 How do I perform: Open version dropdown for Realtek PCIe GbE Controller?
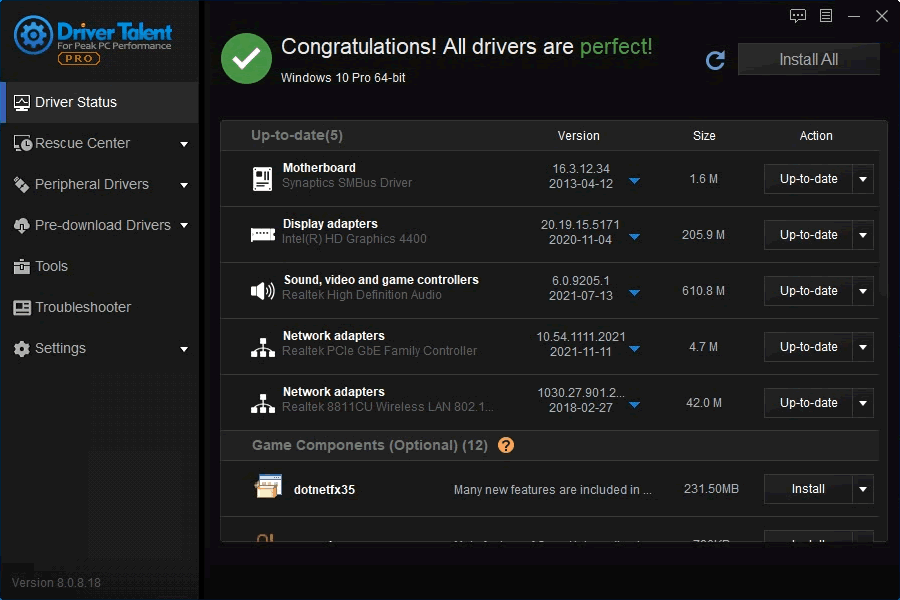(x=634, y=349)
